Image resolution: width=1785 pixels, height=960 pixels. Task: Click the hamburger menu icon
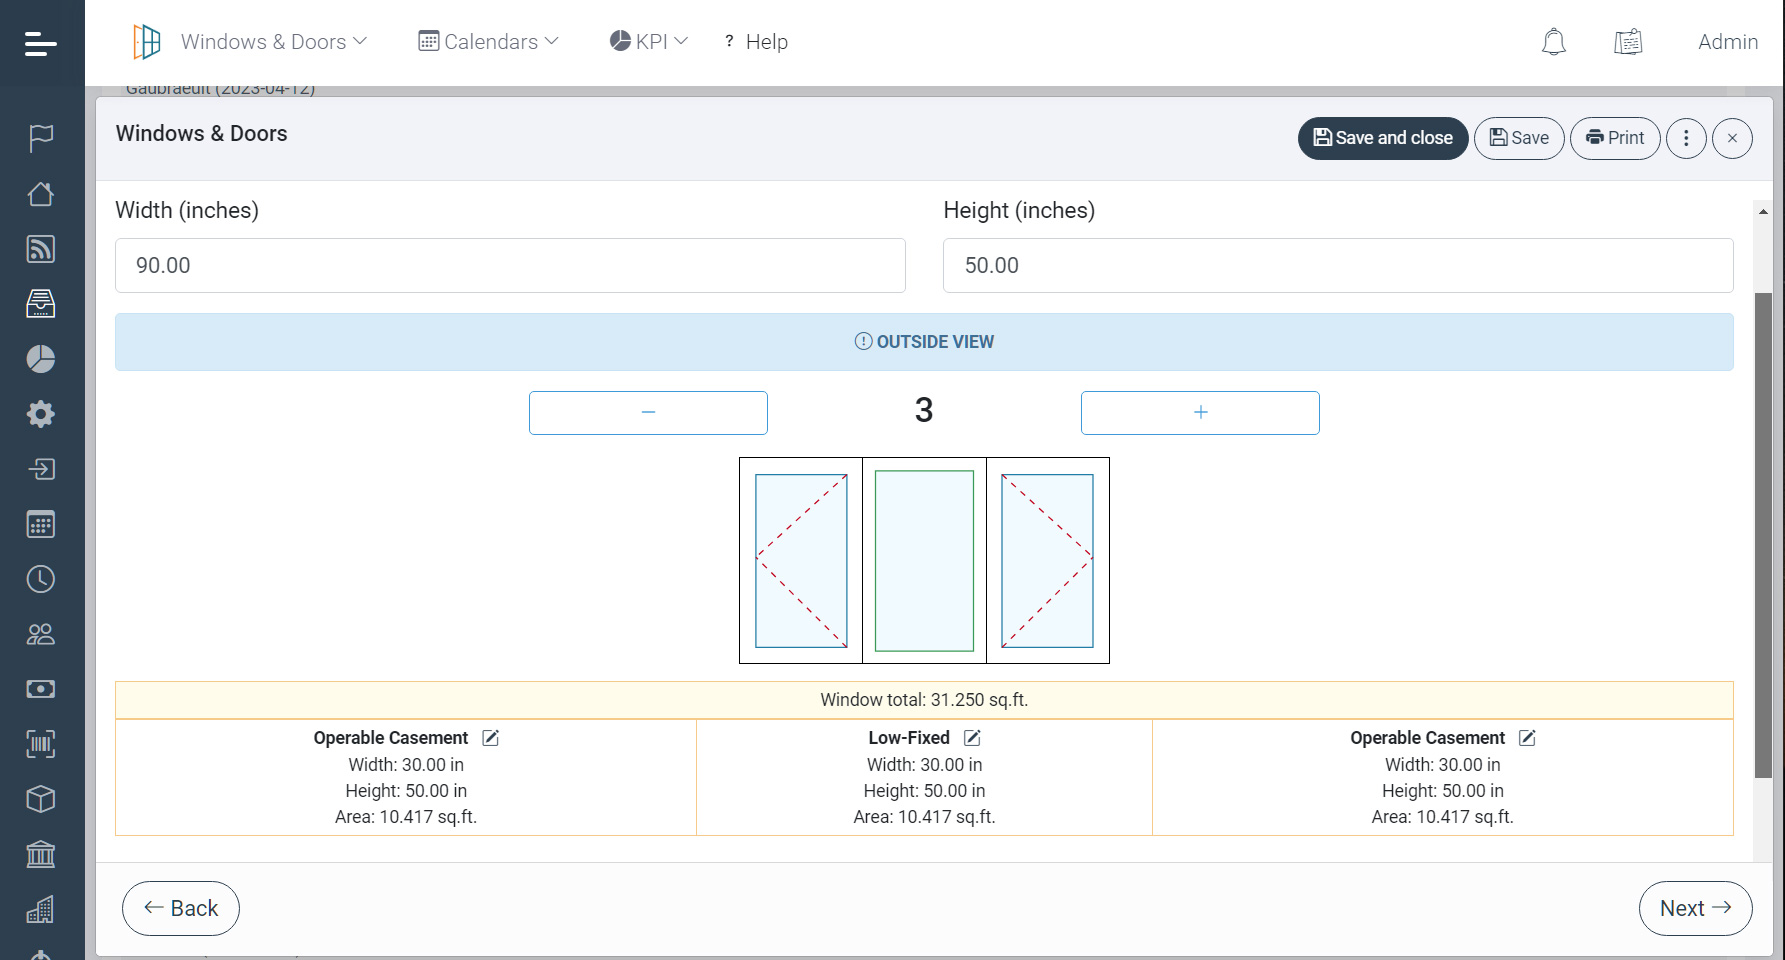click(41, 43)
